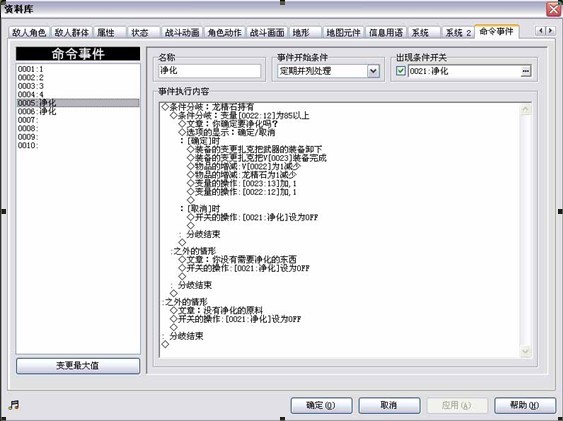Switch to the 敌人角色 tab
This screenshot has width=563, height=421.
[29, 33]
